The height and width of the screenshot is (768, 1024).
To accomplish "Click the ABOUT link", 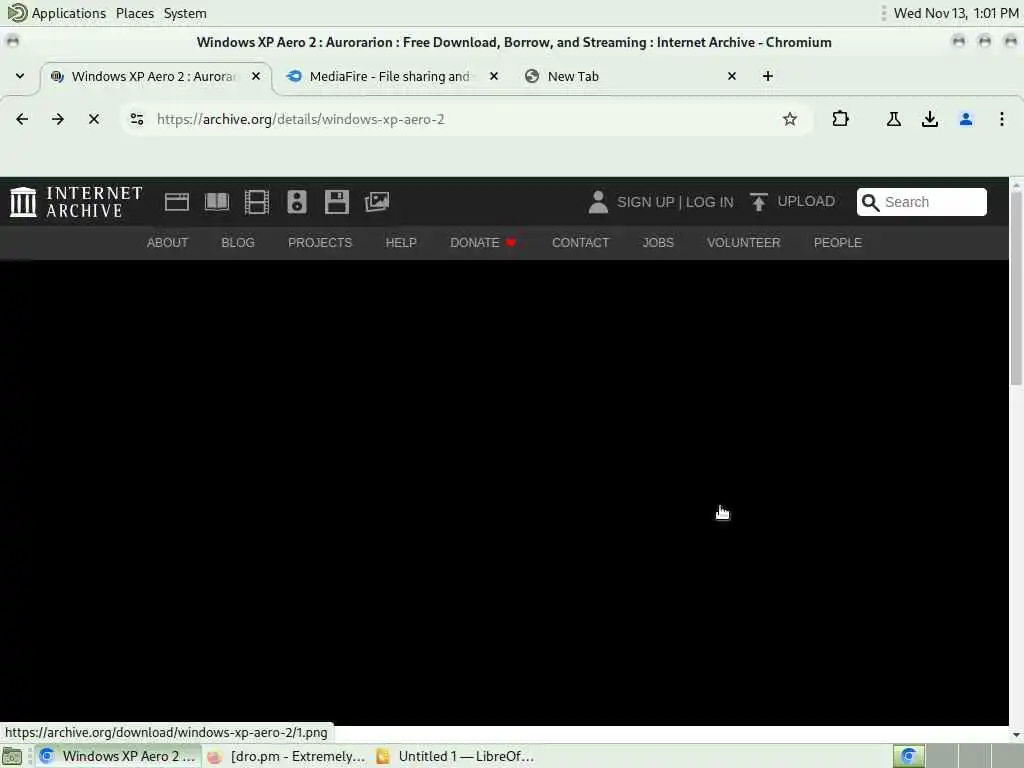I will [x=167, y=242].
